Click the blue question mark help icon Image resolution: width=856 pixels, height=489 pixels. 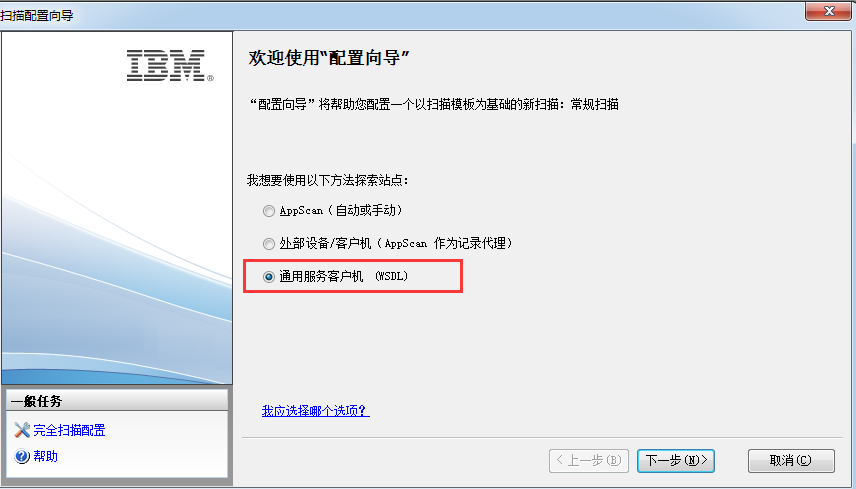pyautogui.click(x=22, y=456)
